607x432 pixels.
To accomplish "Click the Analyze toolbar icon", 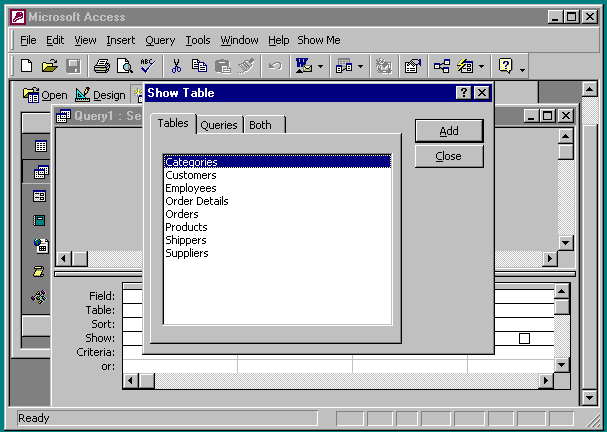I will 344,67.
